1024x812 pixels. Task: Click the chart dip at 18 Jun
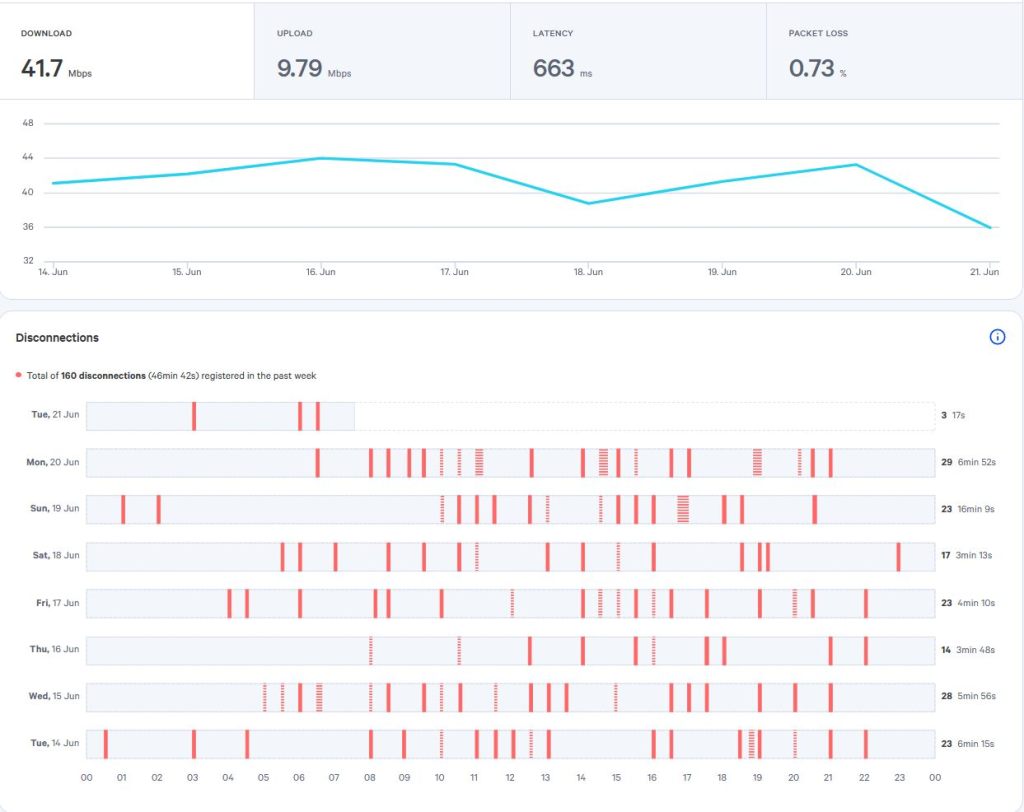click(589, 203)
